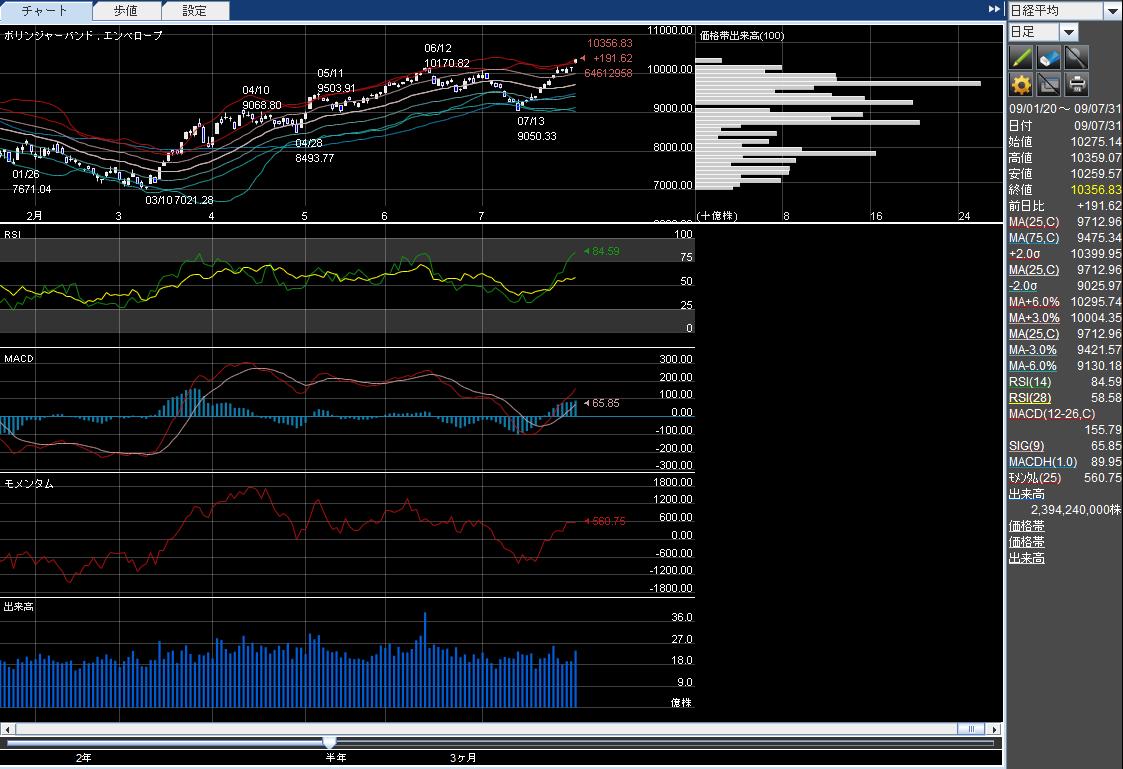This screenshot has width=1123, height=769.
Task: Click the horizontal scrollbar's left arrow
Action: tap(6, 728)
